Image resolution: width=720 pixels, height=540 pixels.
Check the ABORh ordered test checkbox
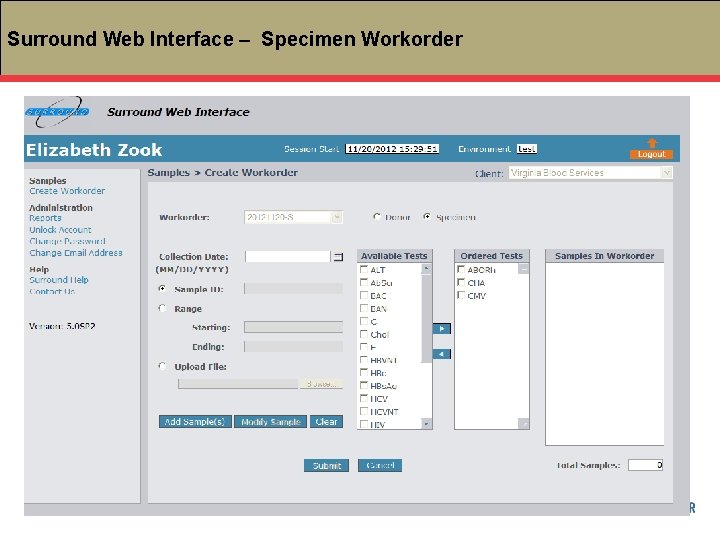[x=461, y=269]
